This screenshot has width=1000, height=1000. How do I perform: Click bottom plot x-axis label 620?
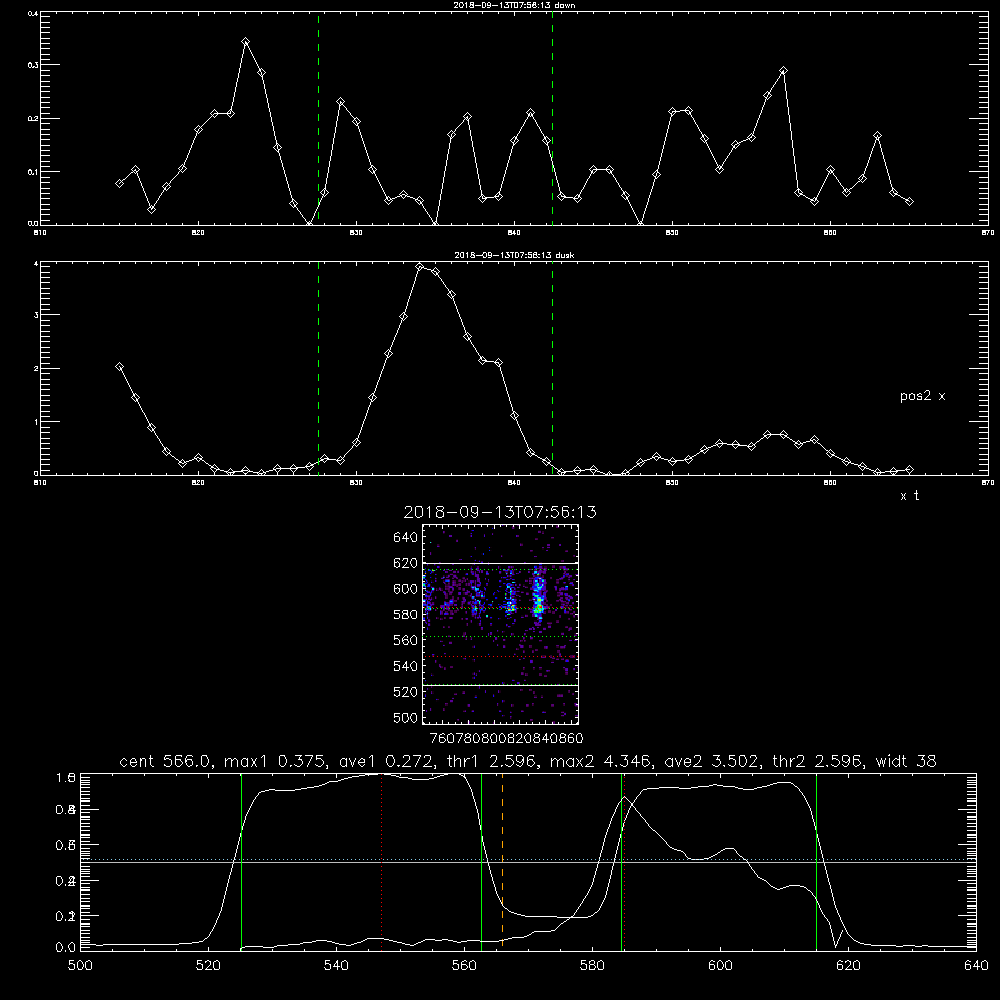tap(848, 966)
